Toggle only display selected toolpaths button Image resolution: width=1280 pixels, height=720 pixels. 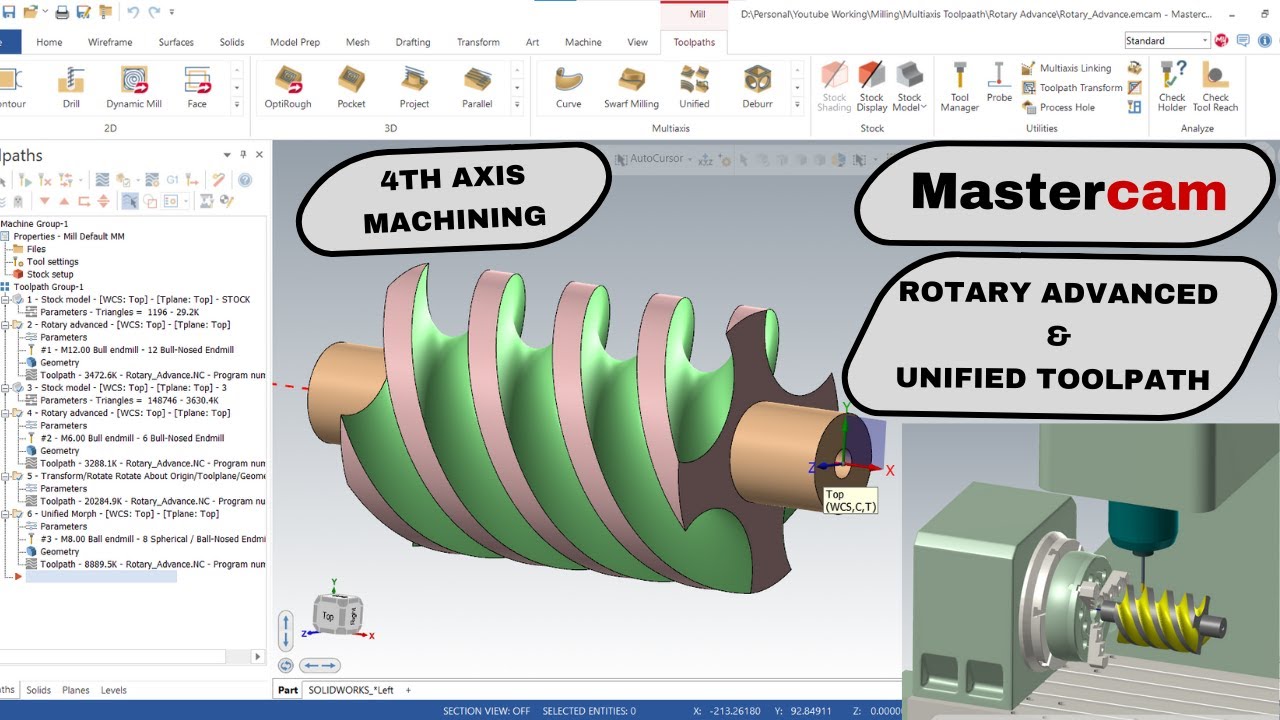(130, 201)
